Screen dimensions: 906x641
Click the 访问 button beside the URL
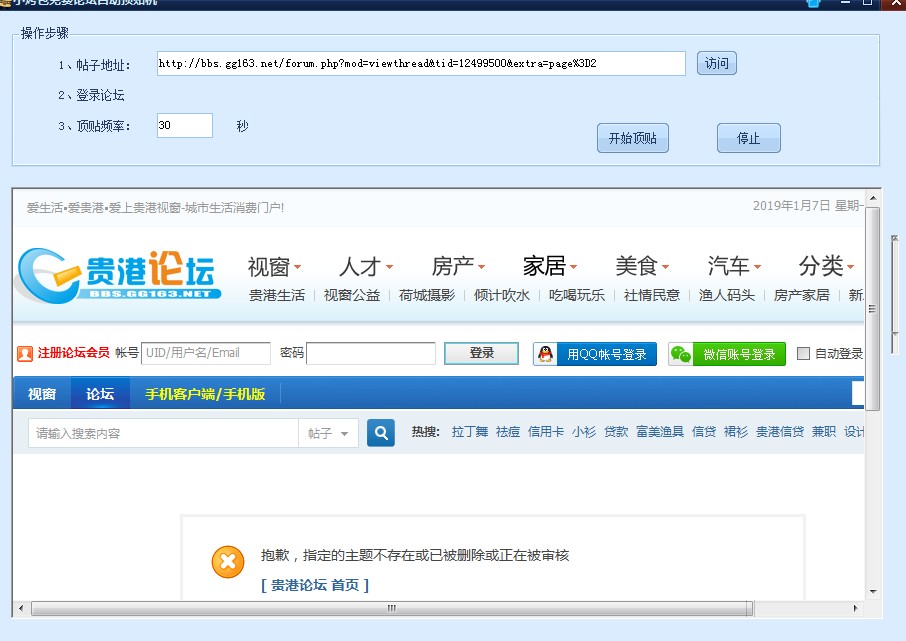[x=716, y=64]
